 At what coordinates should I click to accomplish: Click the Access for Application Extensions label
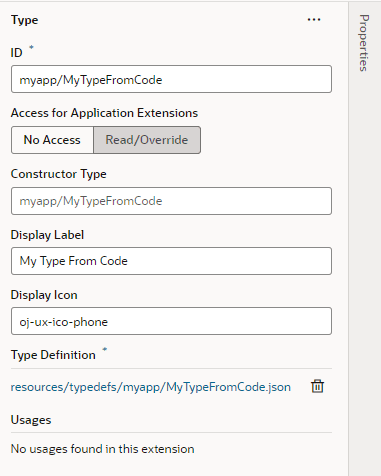[104, 113]
